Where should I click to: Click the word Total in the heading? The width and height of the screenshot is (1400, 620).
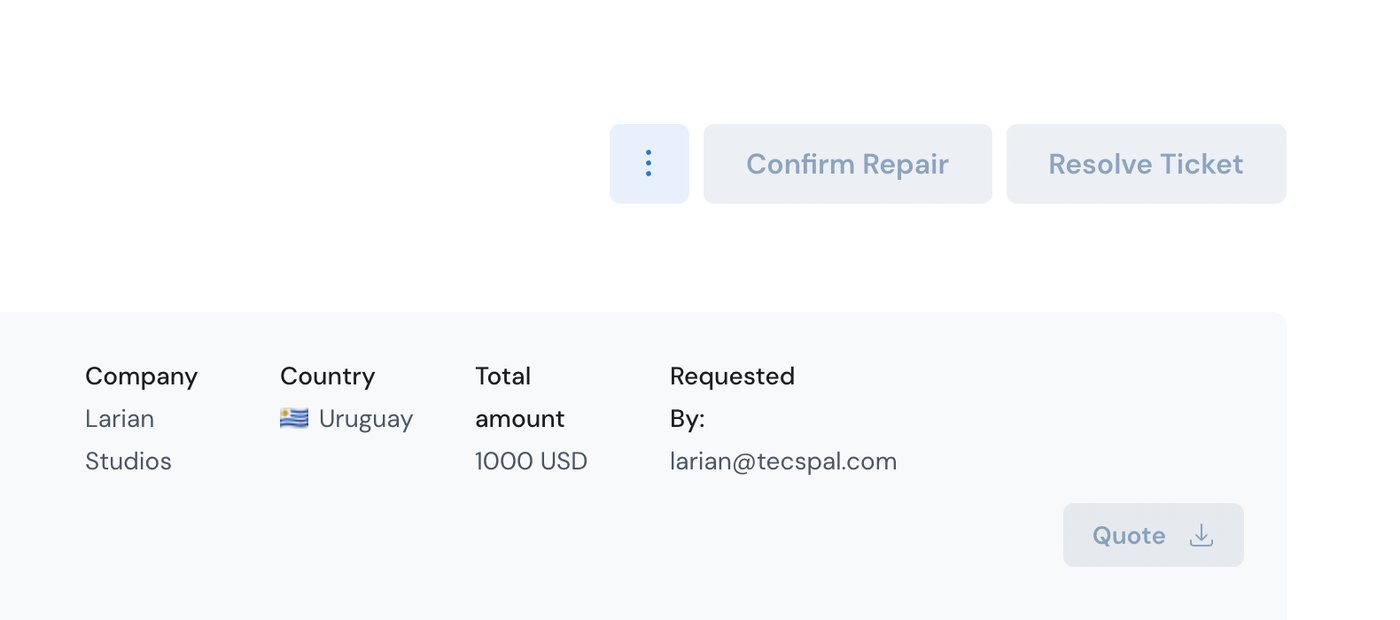503,376
